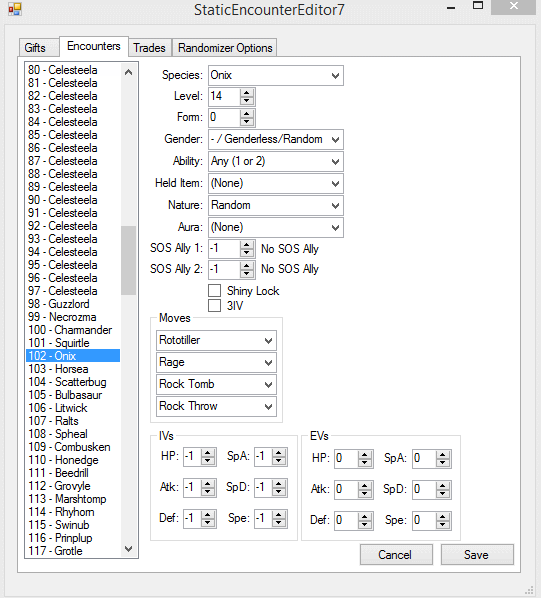Increase Spe EV with up arrow

(x=443, y=516)
